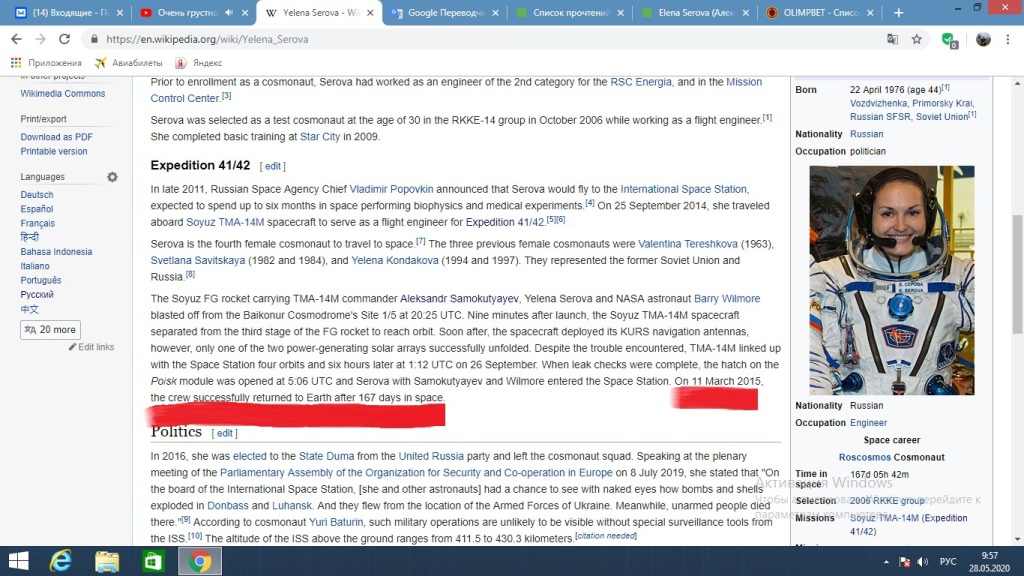1024x576 pixels.
Task: Open the Приложения apps shortcut
Action: (46, 63)
